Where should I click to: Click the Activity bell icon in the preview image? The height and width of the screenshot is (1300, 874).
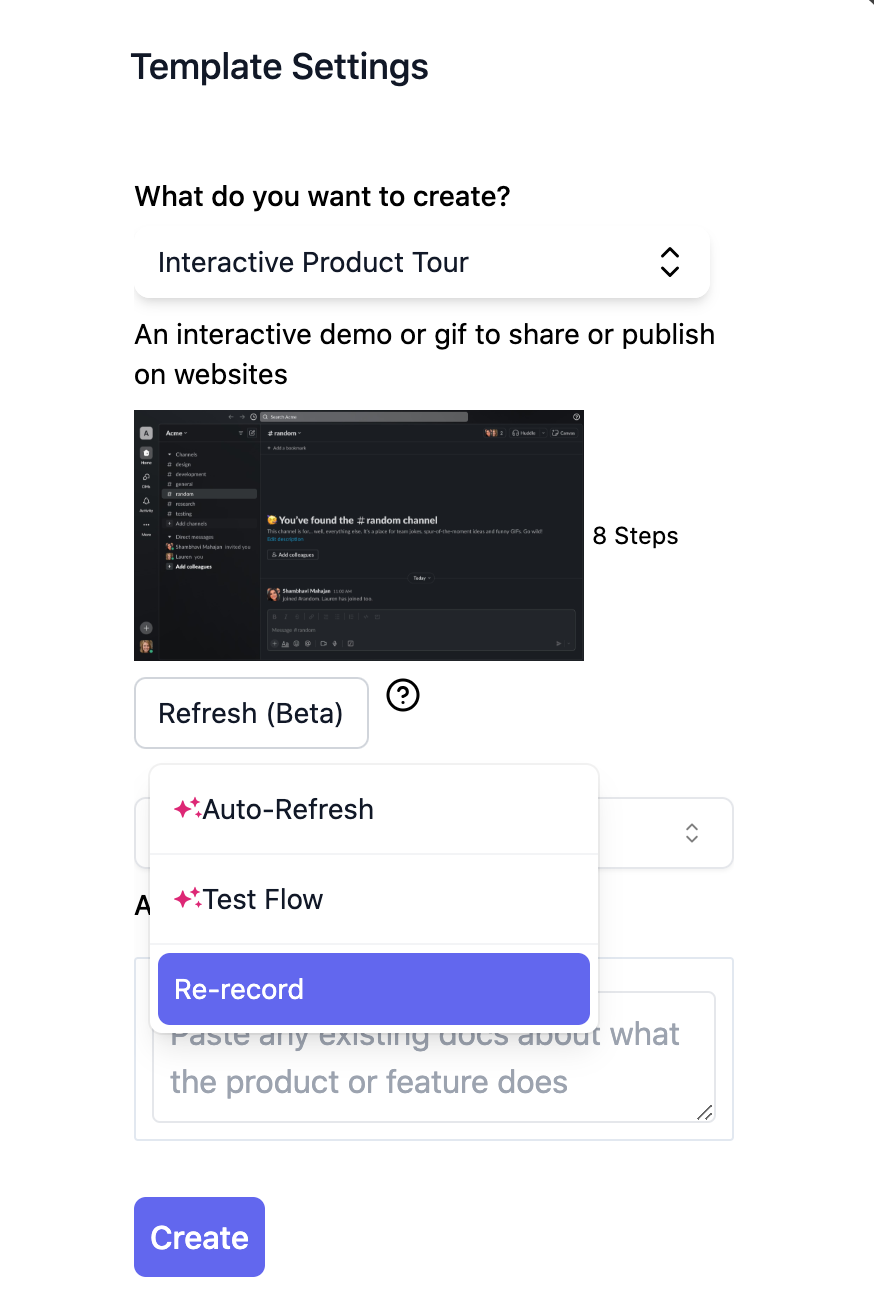146,503
